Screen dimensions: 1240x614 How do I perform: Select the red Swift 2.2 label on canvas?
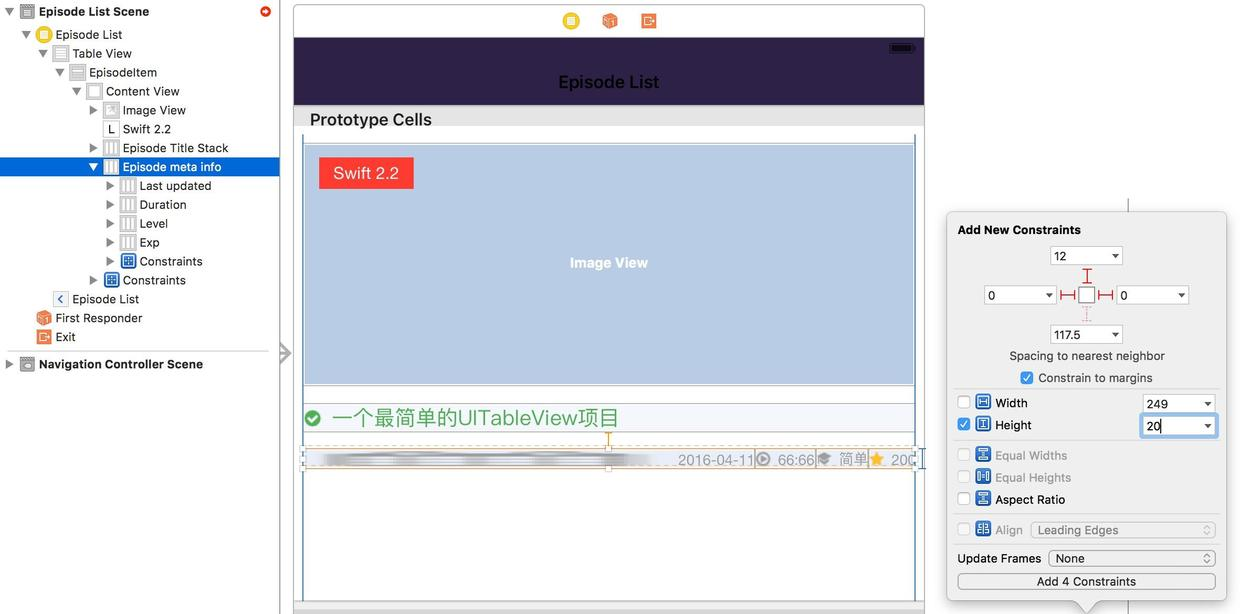coord(366,173)
